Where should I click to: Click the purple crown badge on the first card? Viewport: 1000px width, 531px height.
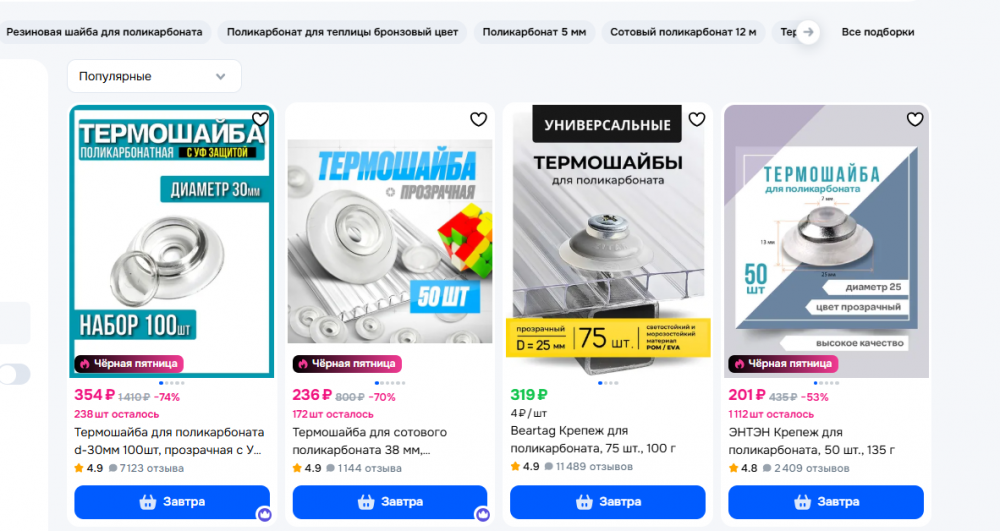(265, 514)
